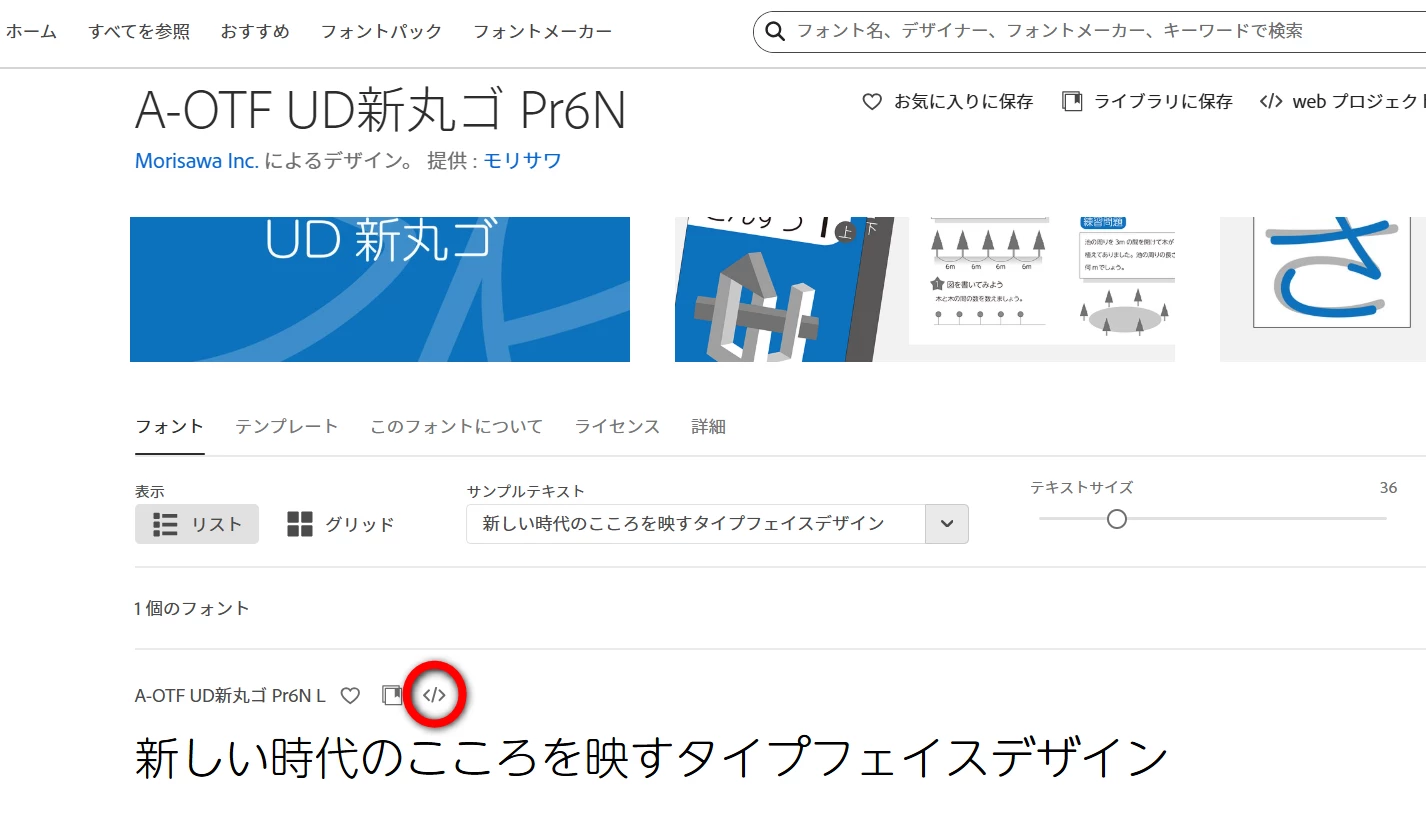This screenshot has width=1426, height=819.
Task: Favorite A-OTF UD新丸ゴ Pr6N L with heart
Action: (x=350, y=695)
